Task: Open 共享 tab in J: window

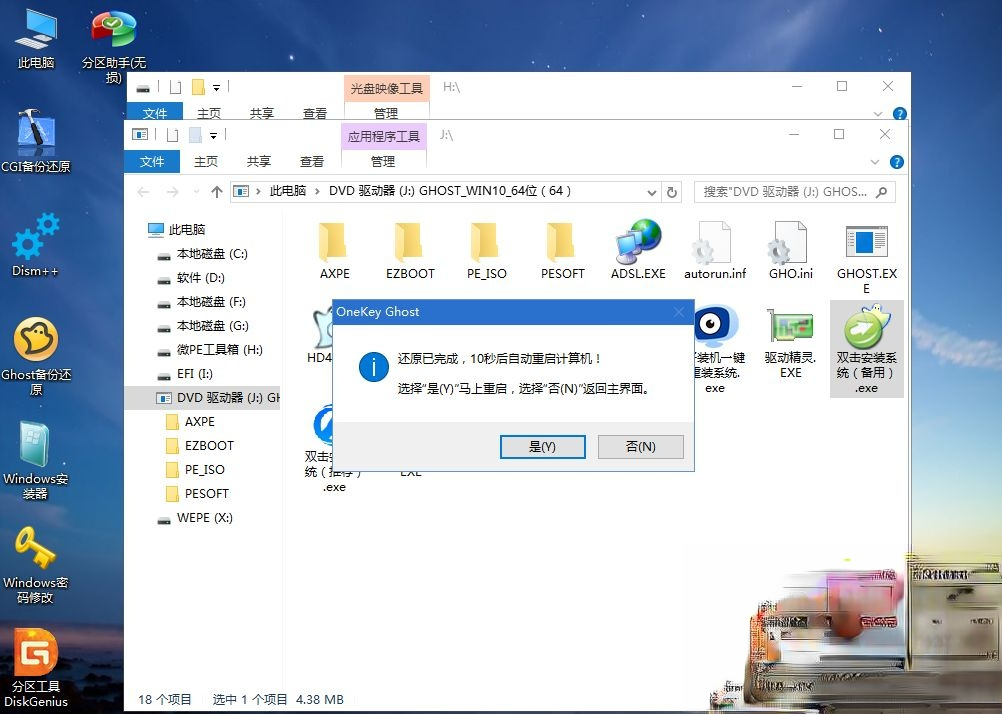Action: [259, 162]
